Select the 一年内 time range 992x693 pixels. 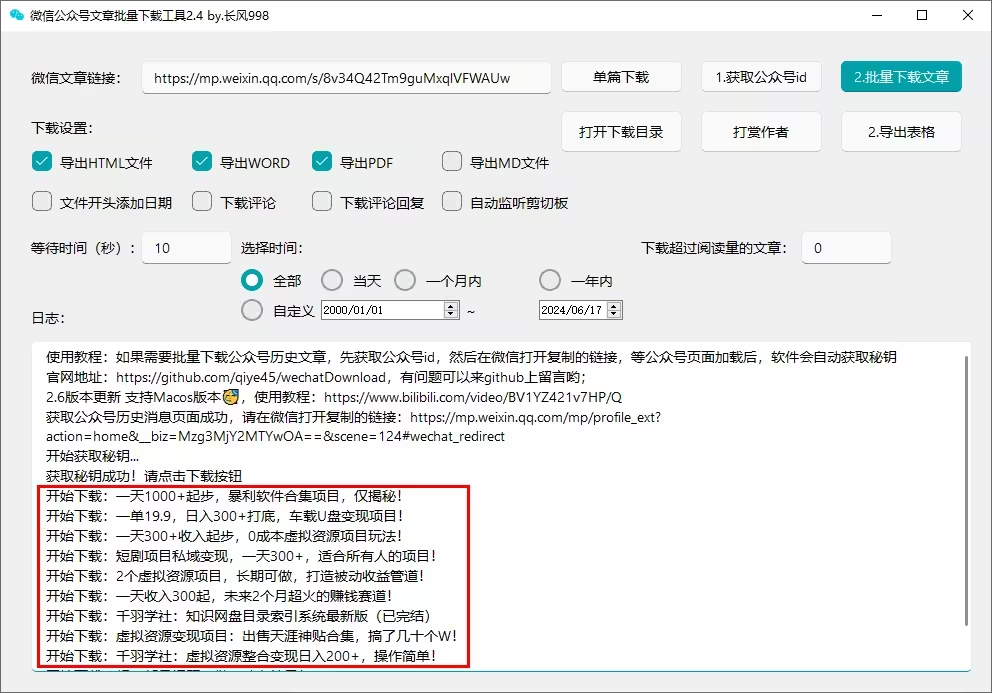(550, 281)
